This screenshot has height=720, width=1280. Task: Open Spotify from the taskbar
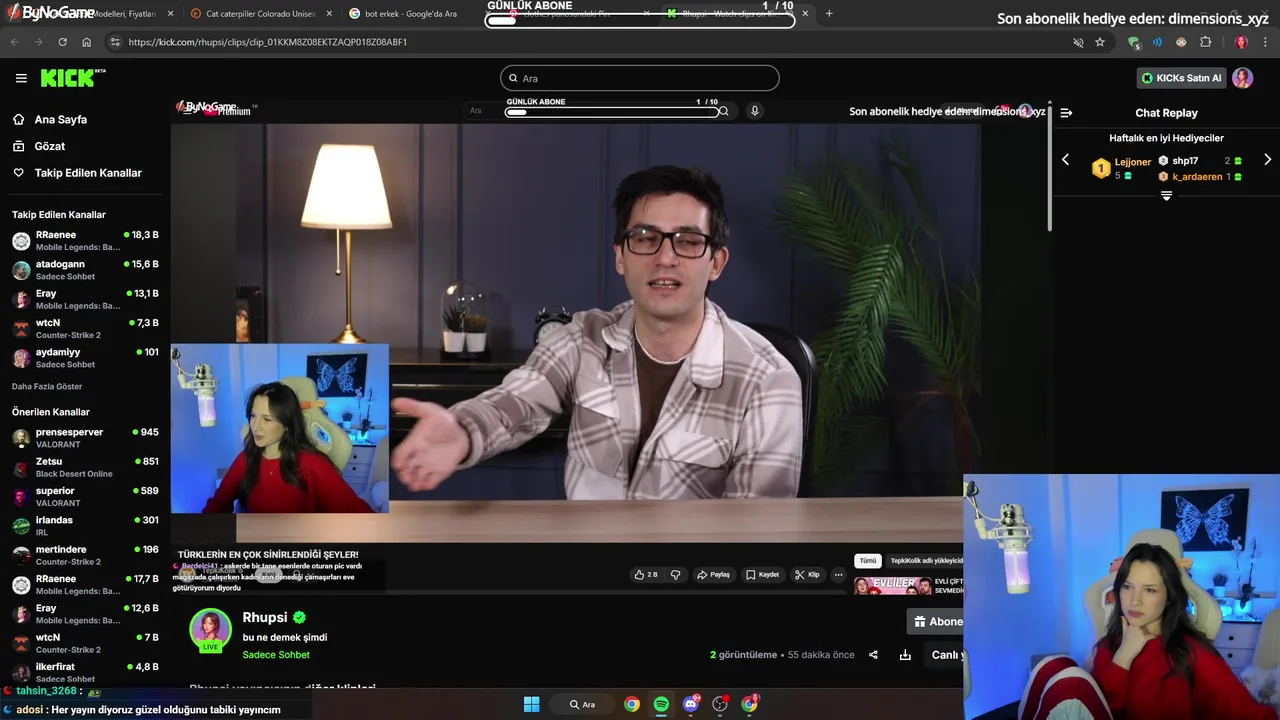click(661, 704)
